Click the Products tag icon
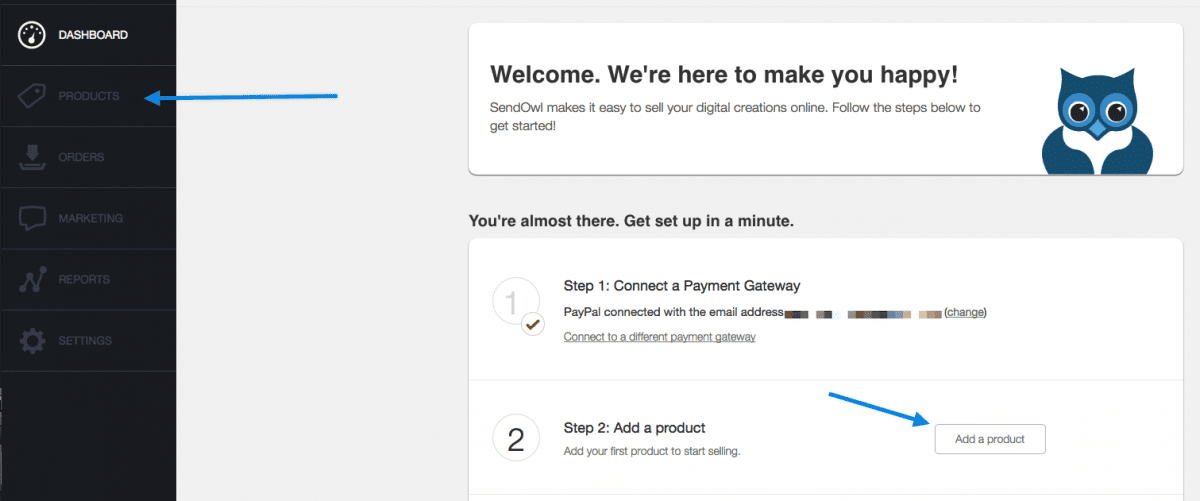This screenshot has height=501, width=1200. point(33,96)
